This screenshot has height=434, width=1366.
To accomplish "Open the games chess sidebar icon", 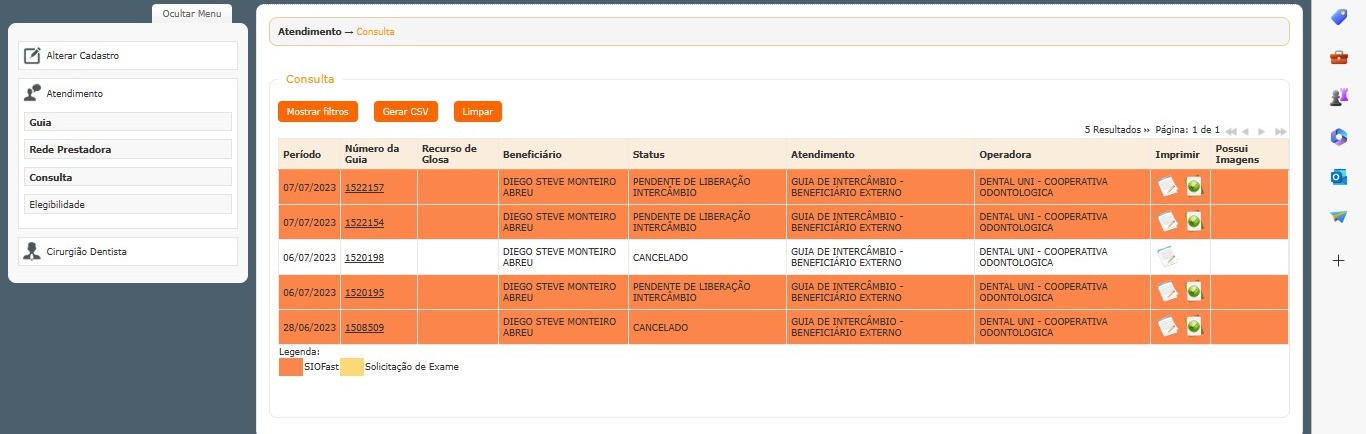I will pyautogui.click(x=1339, y=97).
